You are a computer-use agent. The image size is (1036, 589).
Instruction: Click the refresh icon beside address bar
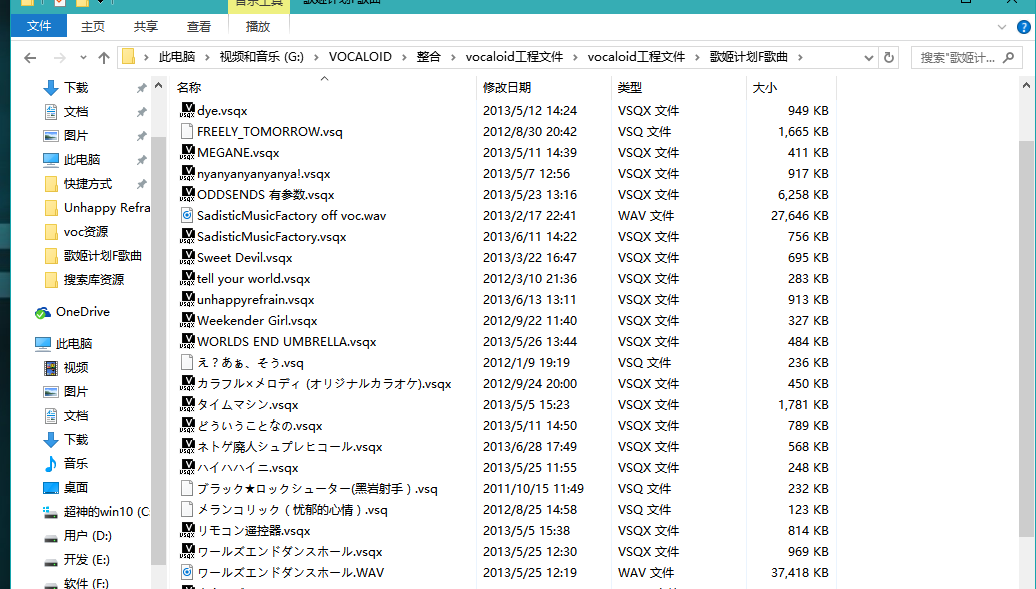point(889,58)
